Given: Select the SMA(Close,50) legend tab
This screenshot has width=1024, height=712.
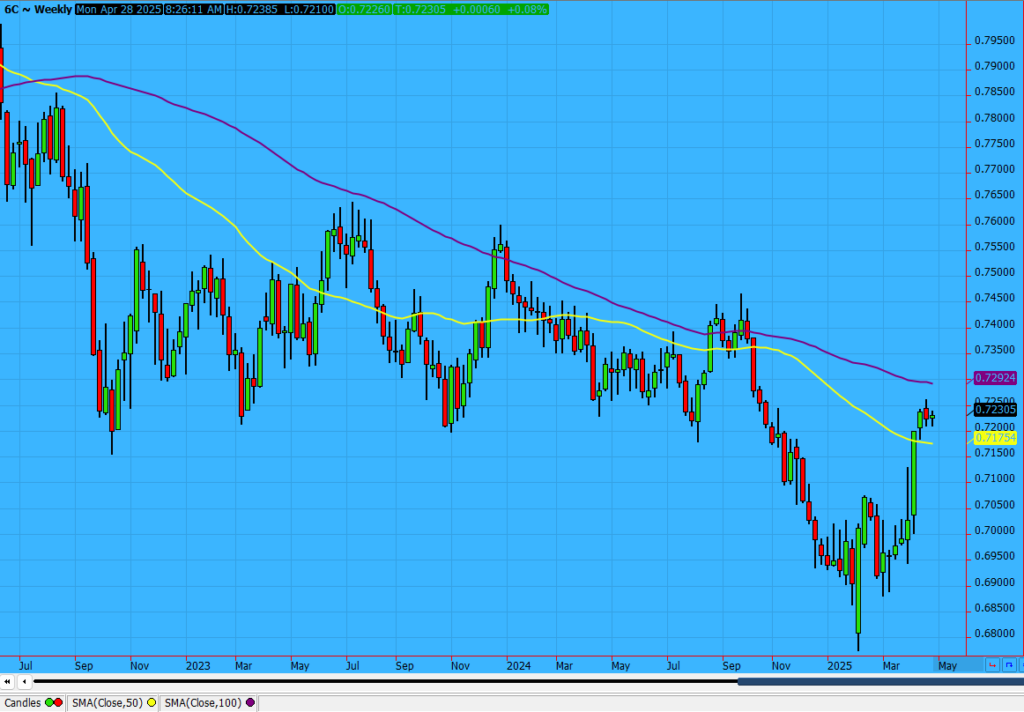Looking at the screenshot, I should (x=108, y=703).
